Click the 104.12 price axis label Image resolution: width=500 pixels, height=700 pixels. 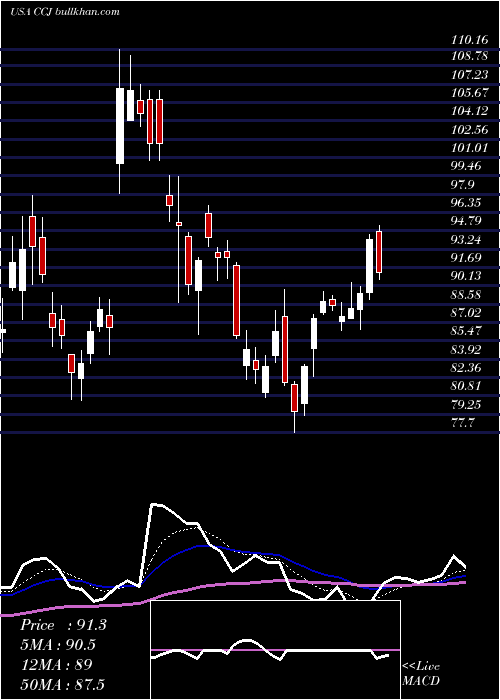tap(470, 111)
